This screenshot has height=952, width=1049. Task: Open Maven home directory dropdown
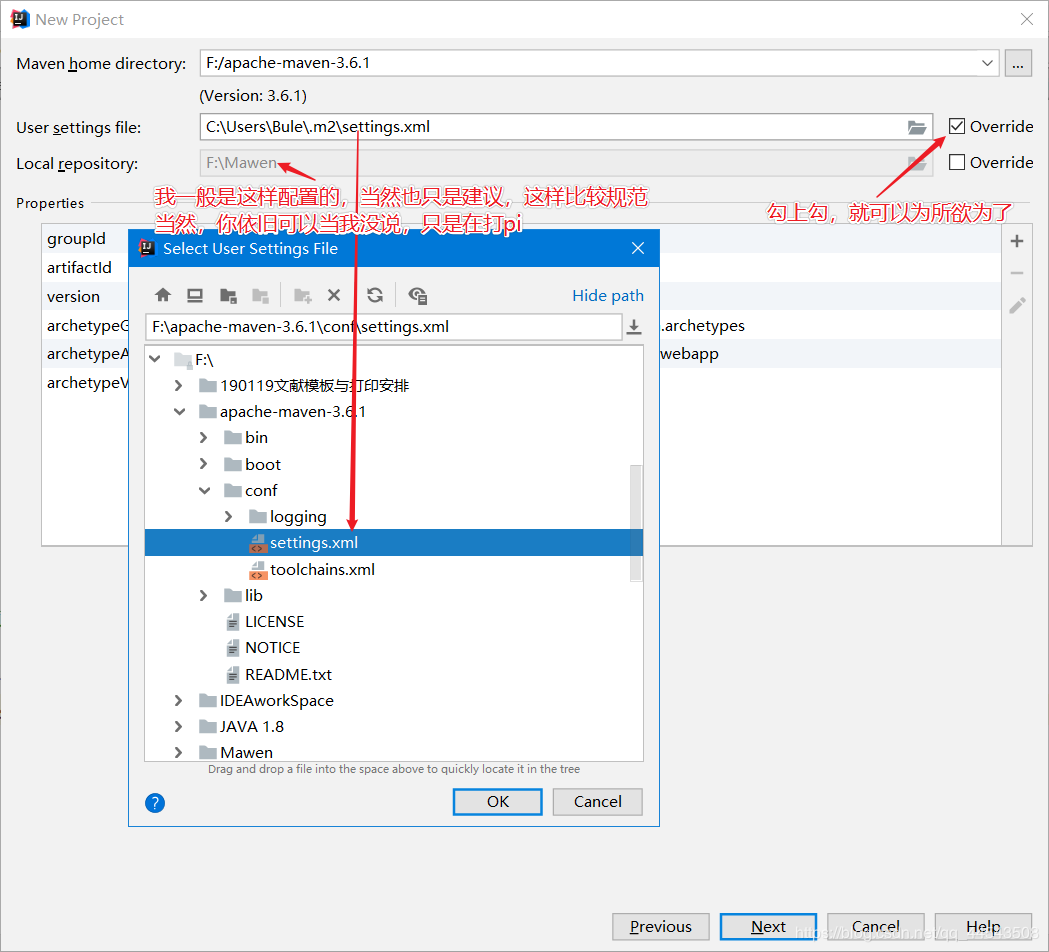(x=987, y=64)
